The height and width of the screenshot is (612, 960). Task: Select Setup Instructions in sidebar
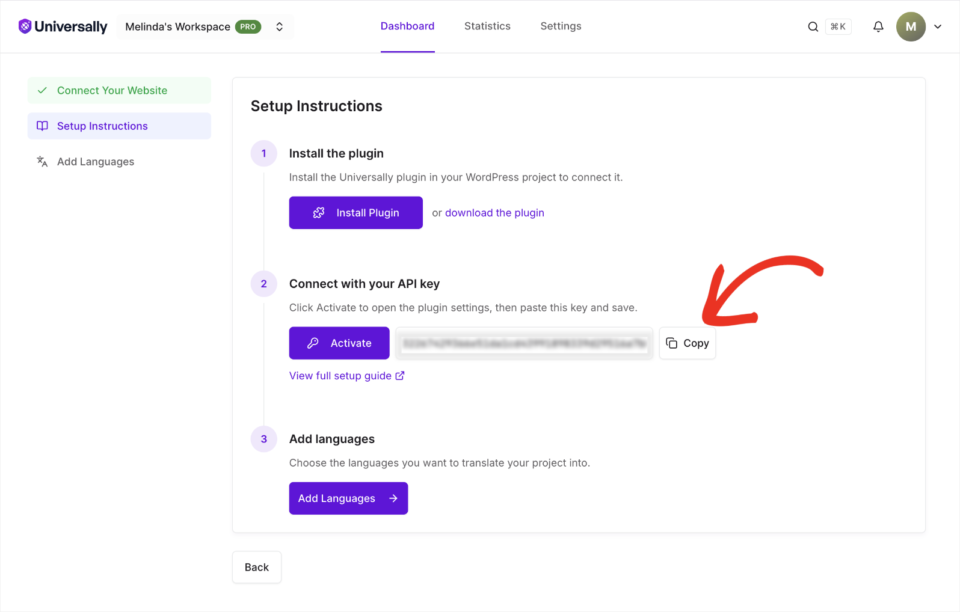click(x=119, y=125)
